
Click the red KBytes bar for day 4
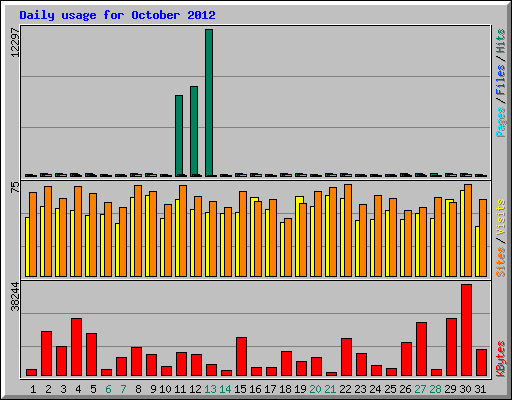tap(76, 347)
